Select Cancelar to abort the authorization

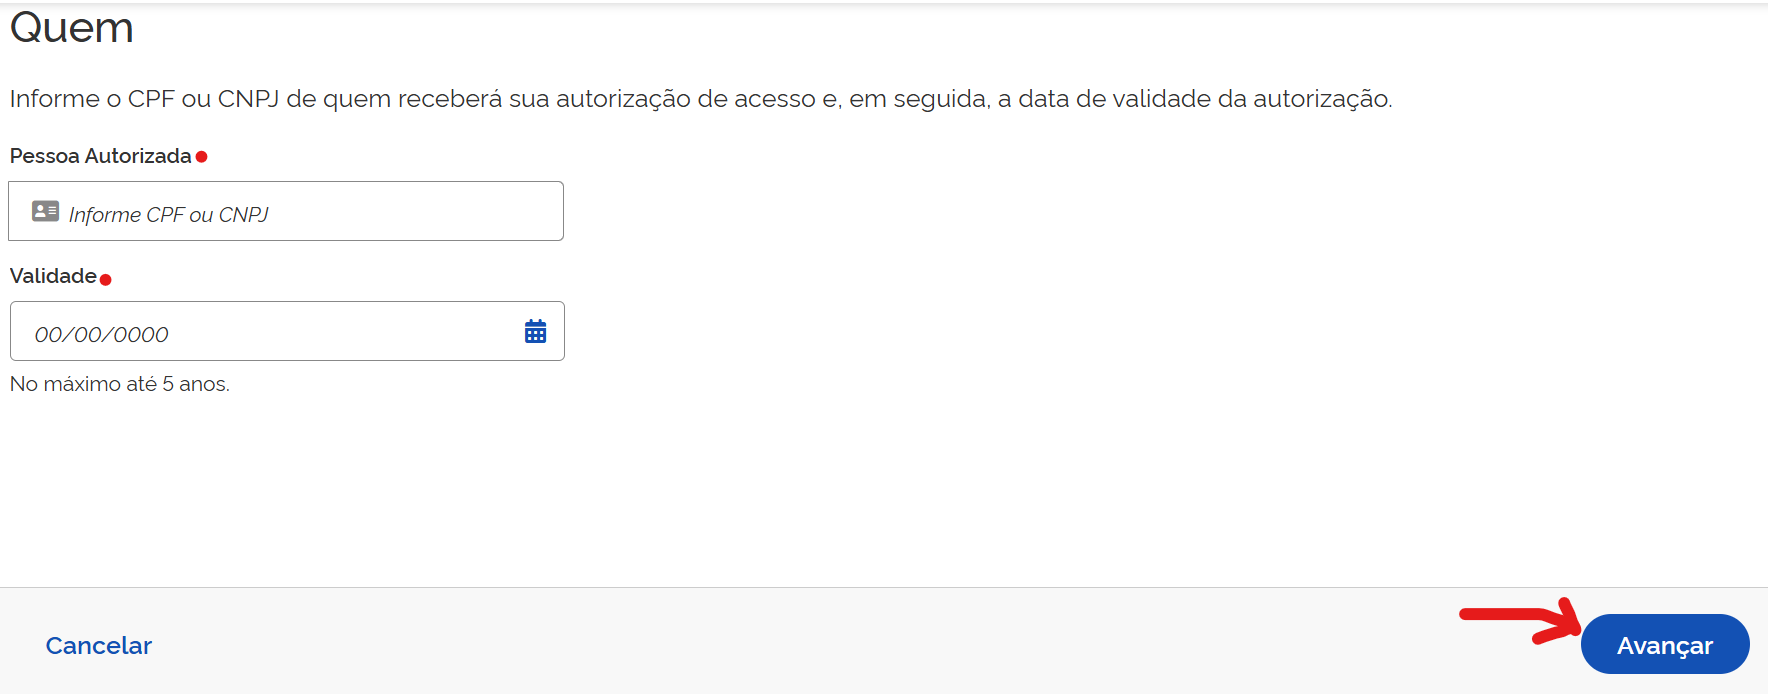[x=97, y=645]
